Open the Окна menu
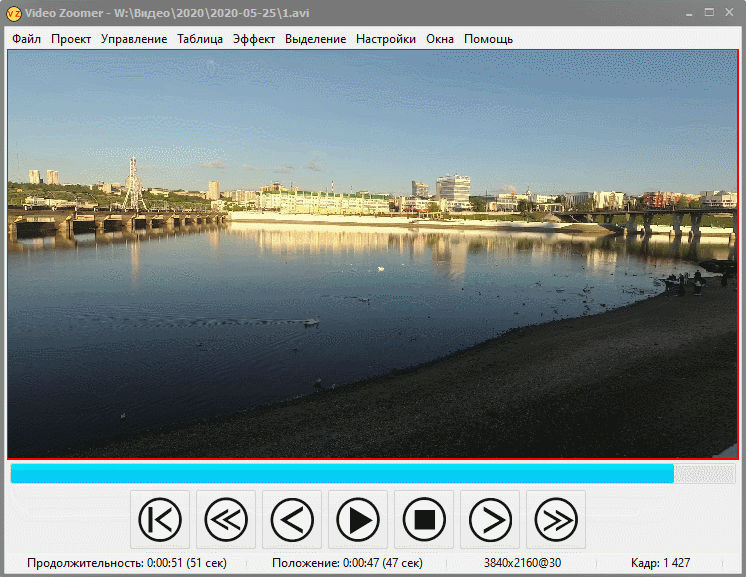The width and height of the screenshot is (746, 577). point(440,39)
